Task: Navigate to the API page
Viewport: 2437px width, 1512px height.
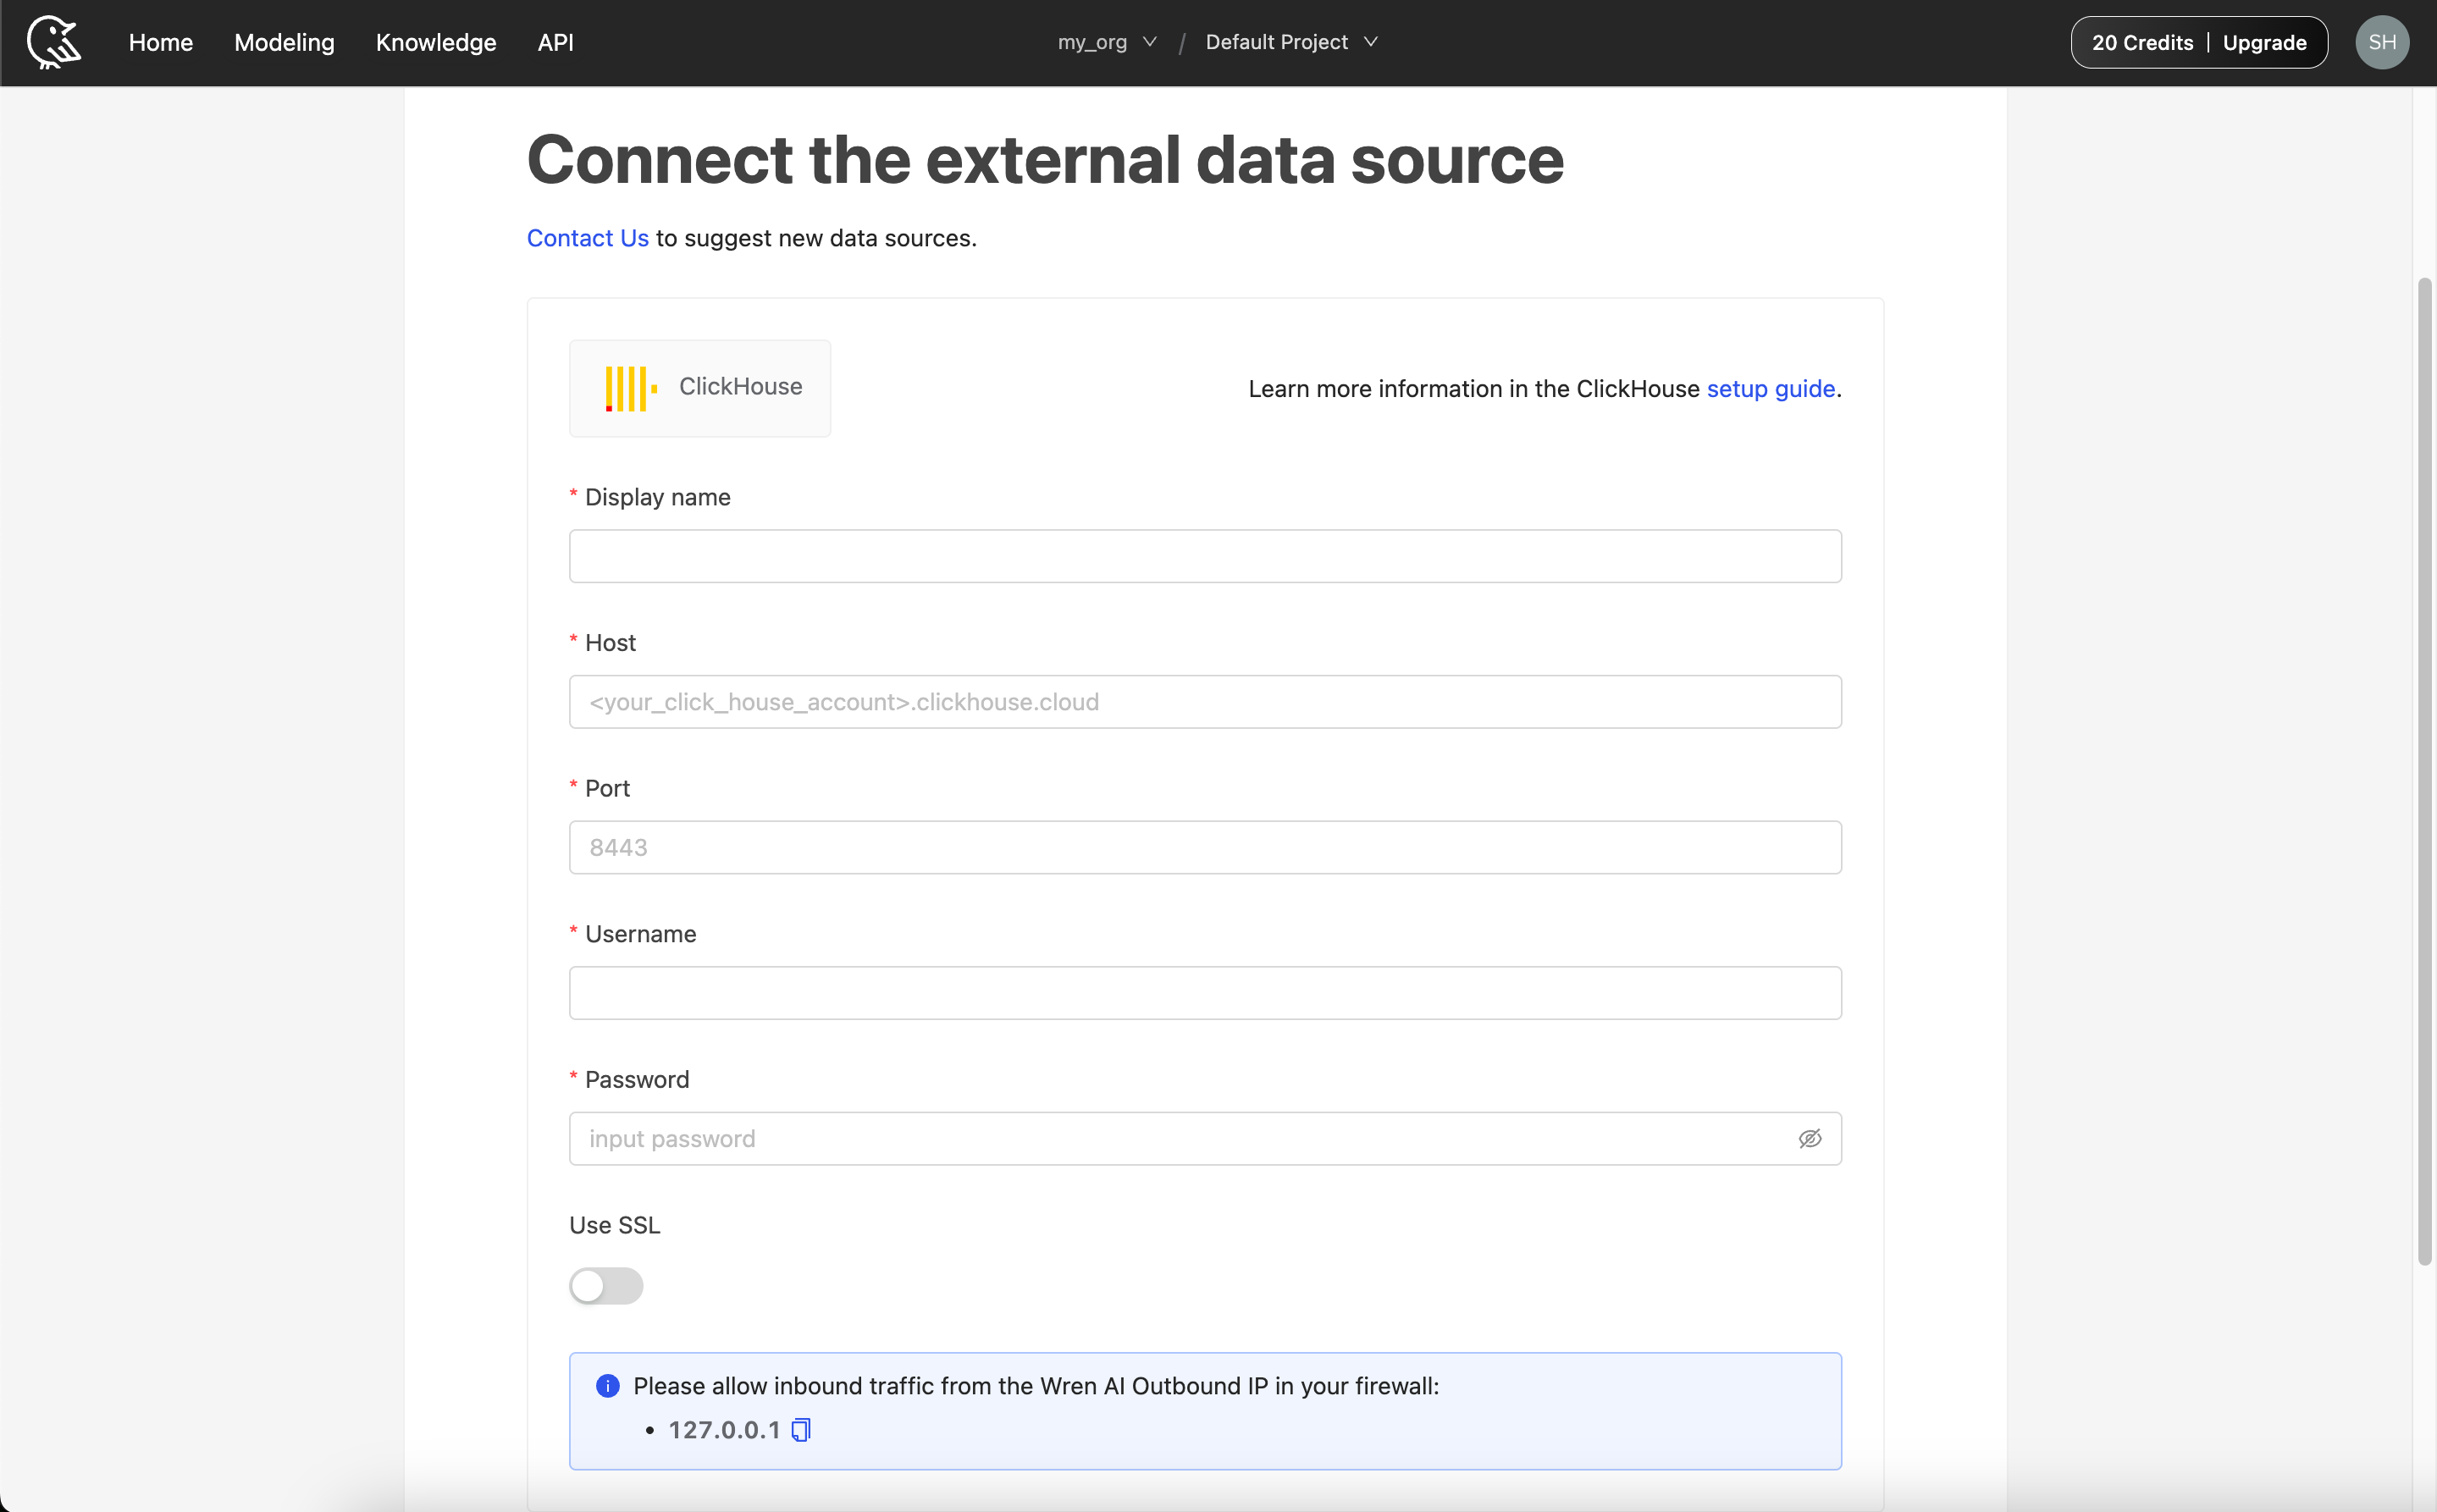Action: point(555,42)
